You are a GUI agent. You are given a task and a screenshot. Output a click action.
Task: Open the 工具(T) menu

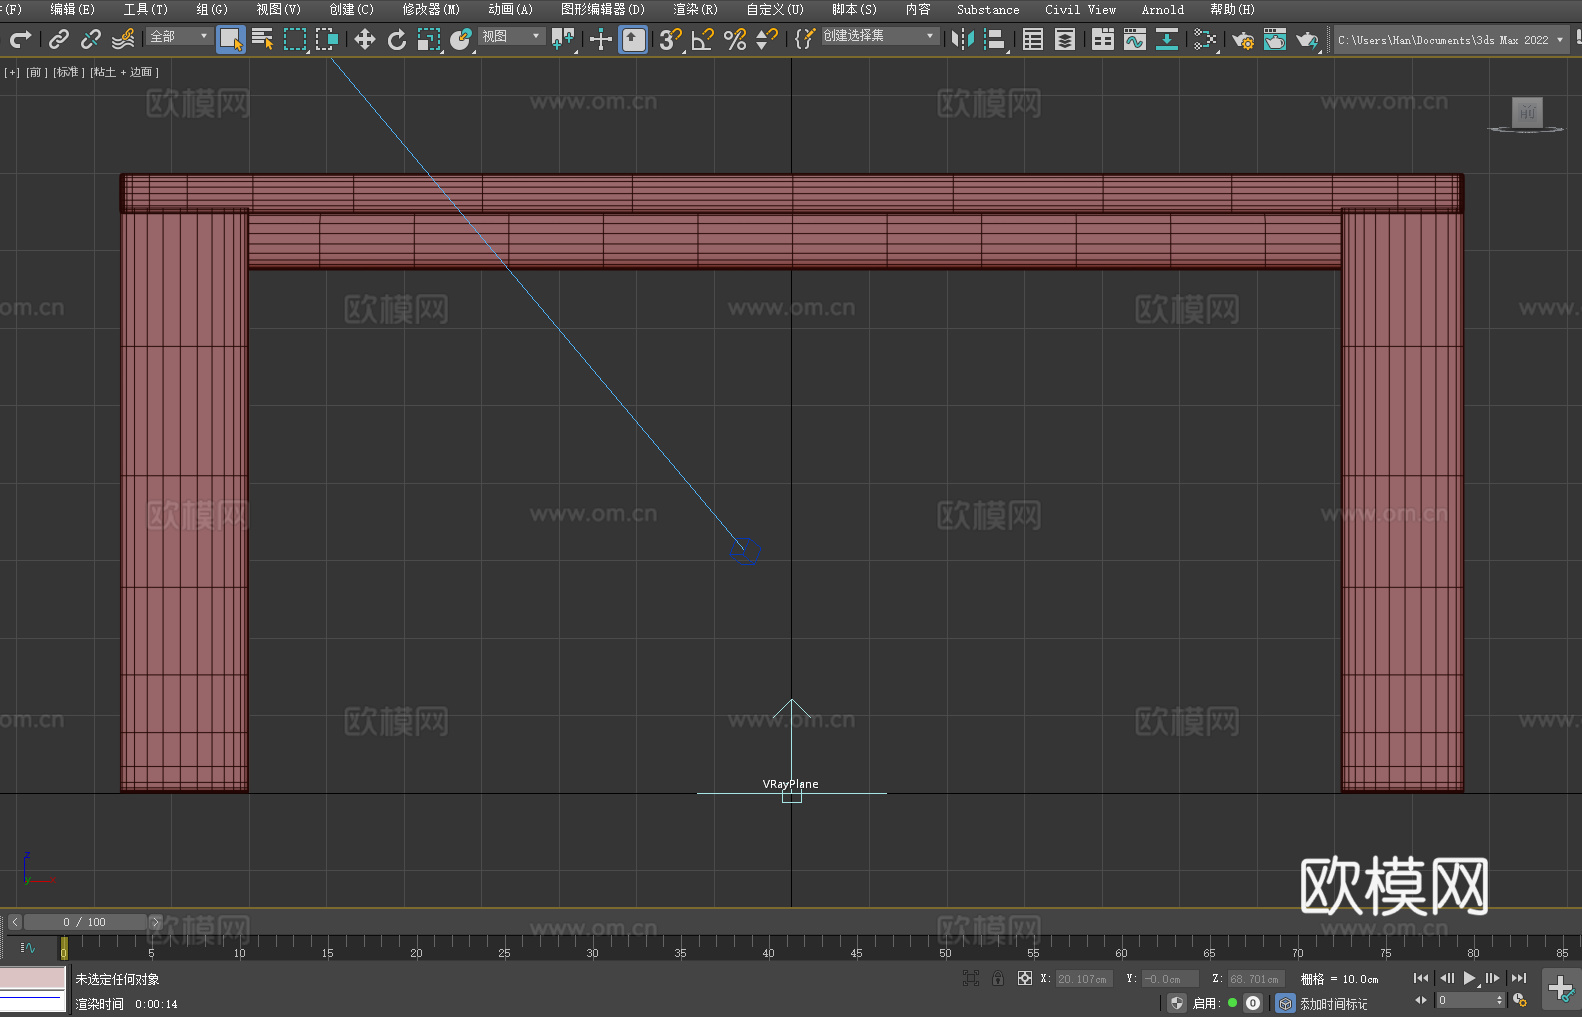coord(145,9)
